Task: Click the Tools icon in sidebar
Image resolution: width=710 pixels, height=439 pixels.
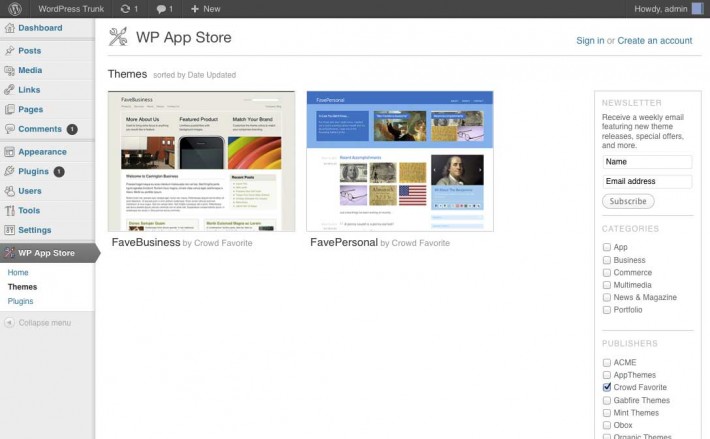Action: coord(10,210)
